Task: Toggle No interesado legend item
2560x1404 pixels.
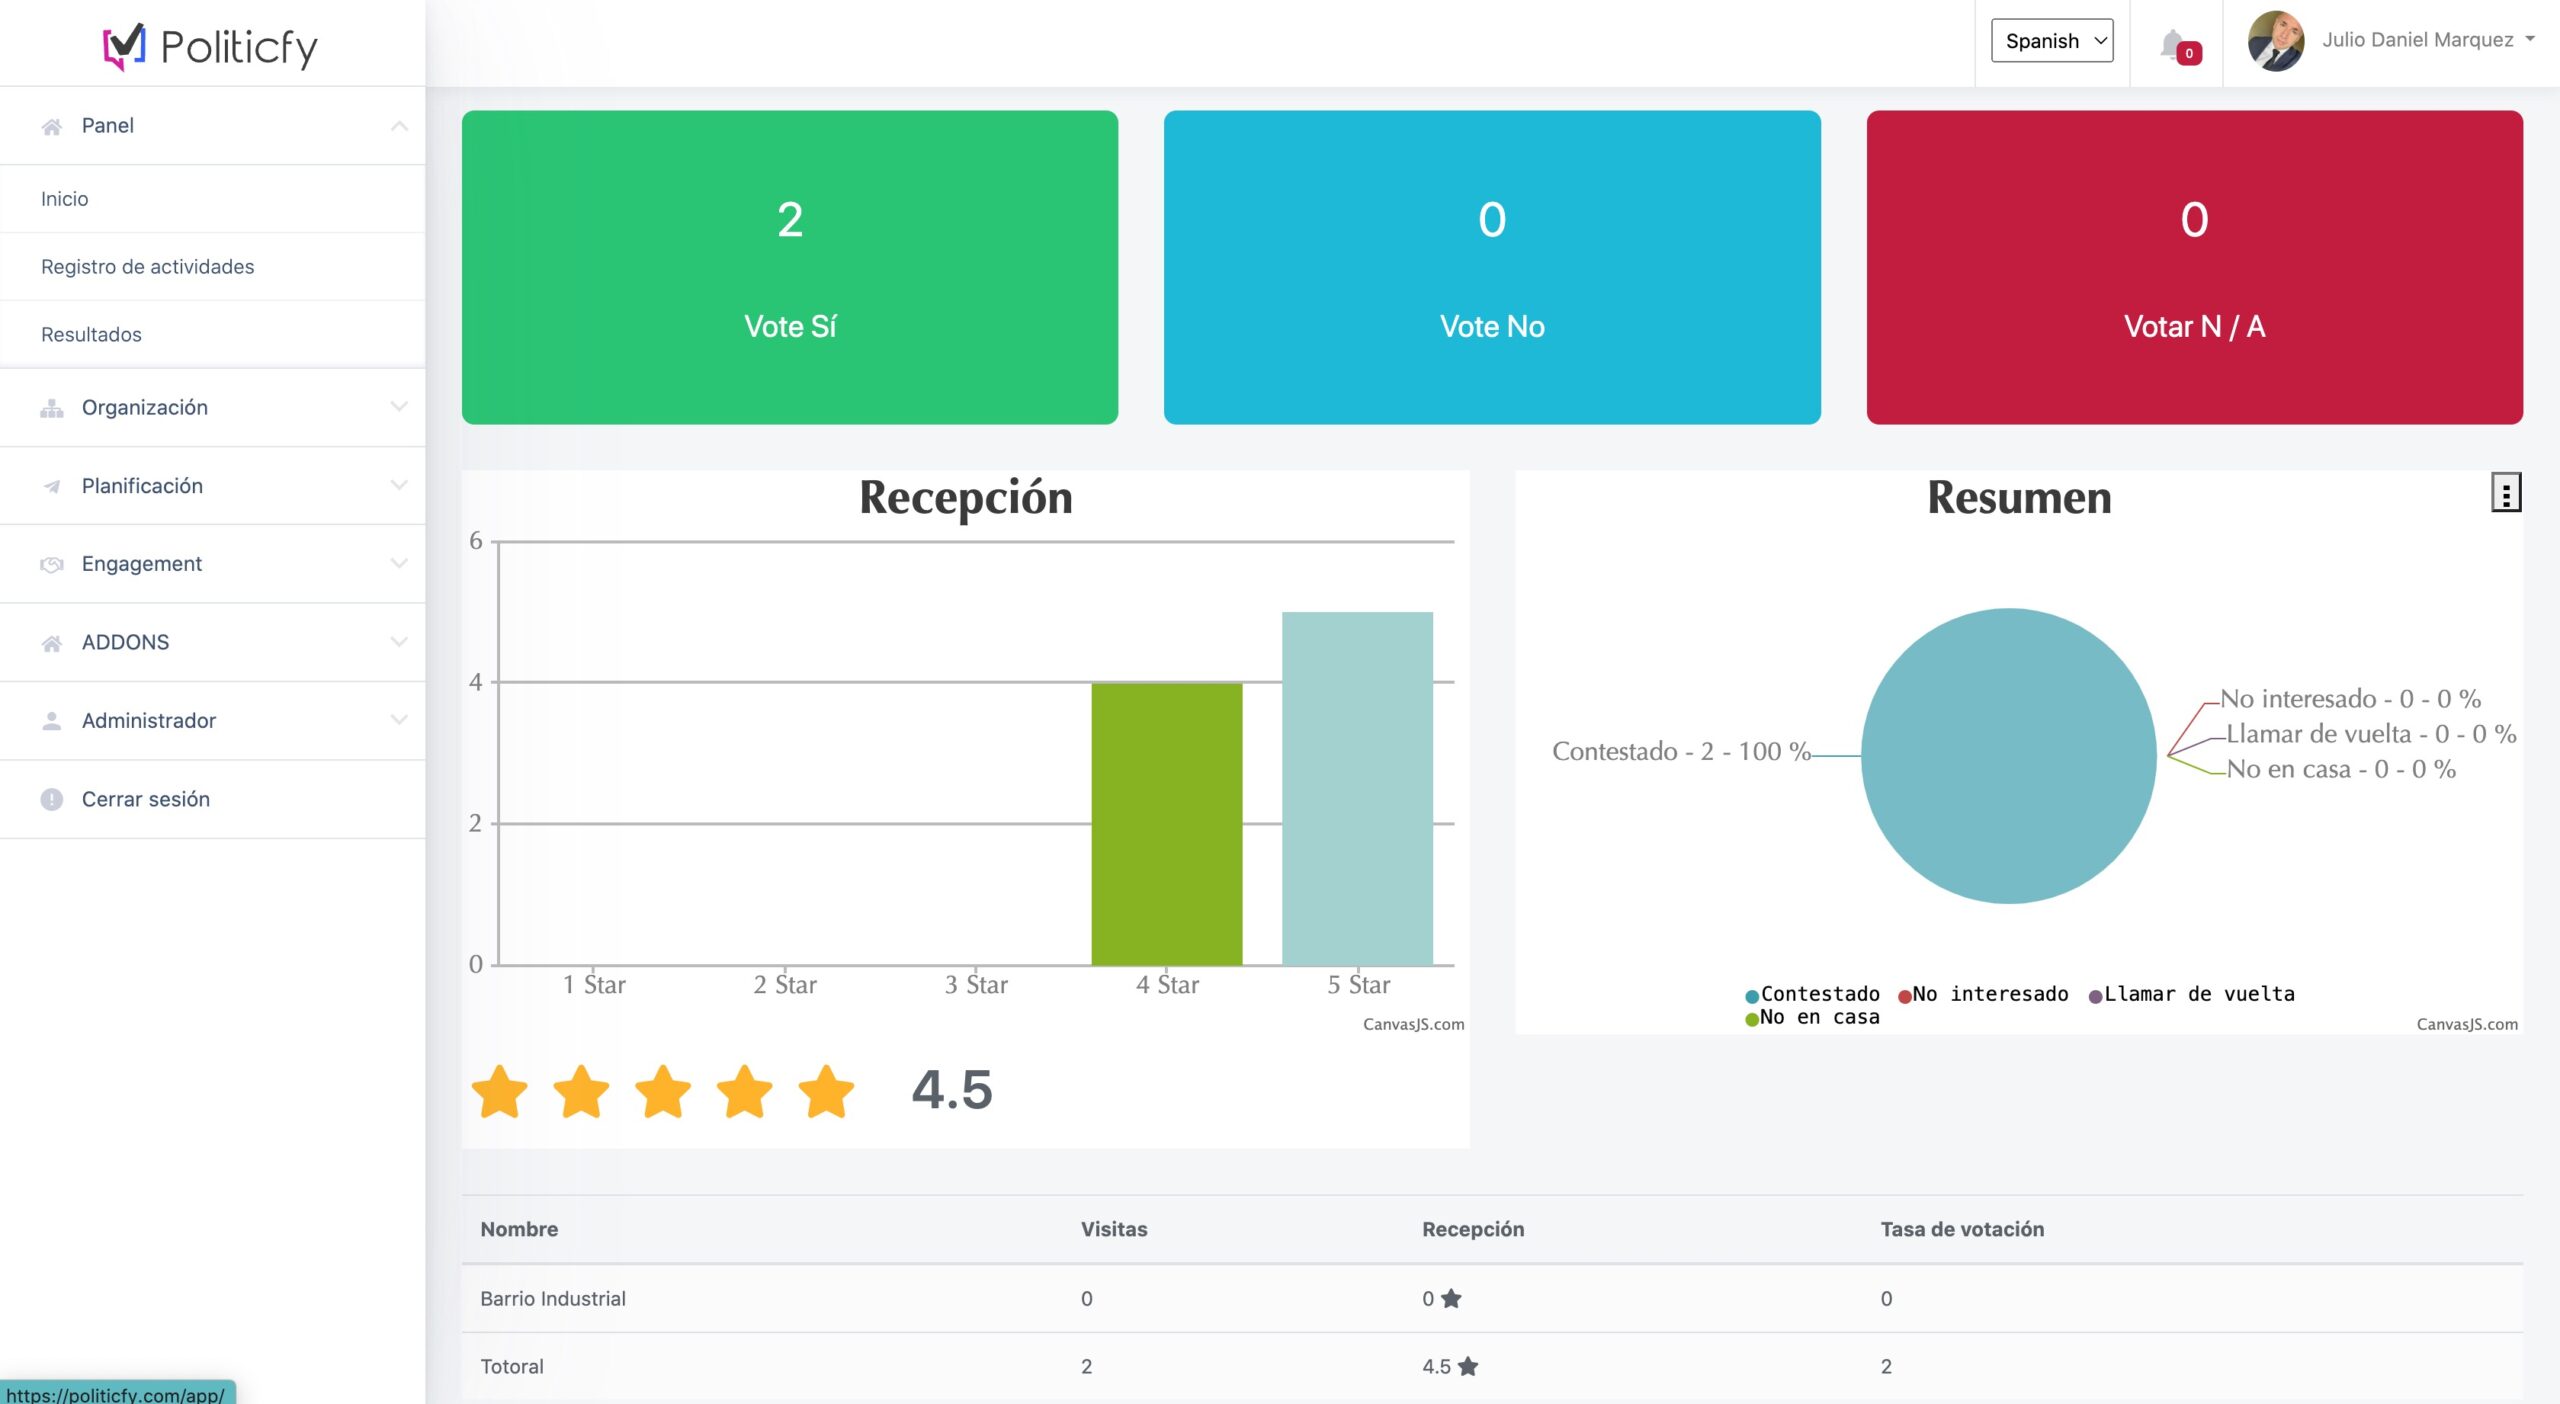Action: [x=1983, y=994]
